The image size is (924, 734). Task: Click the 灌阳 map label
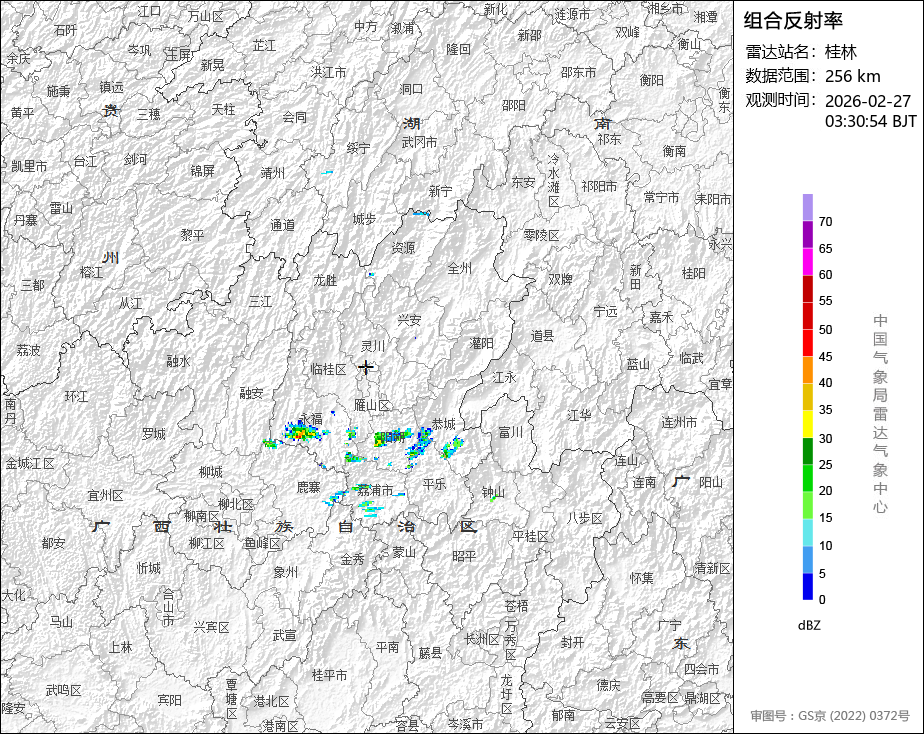[481, 343]
